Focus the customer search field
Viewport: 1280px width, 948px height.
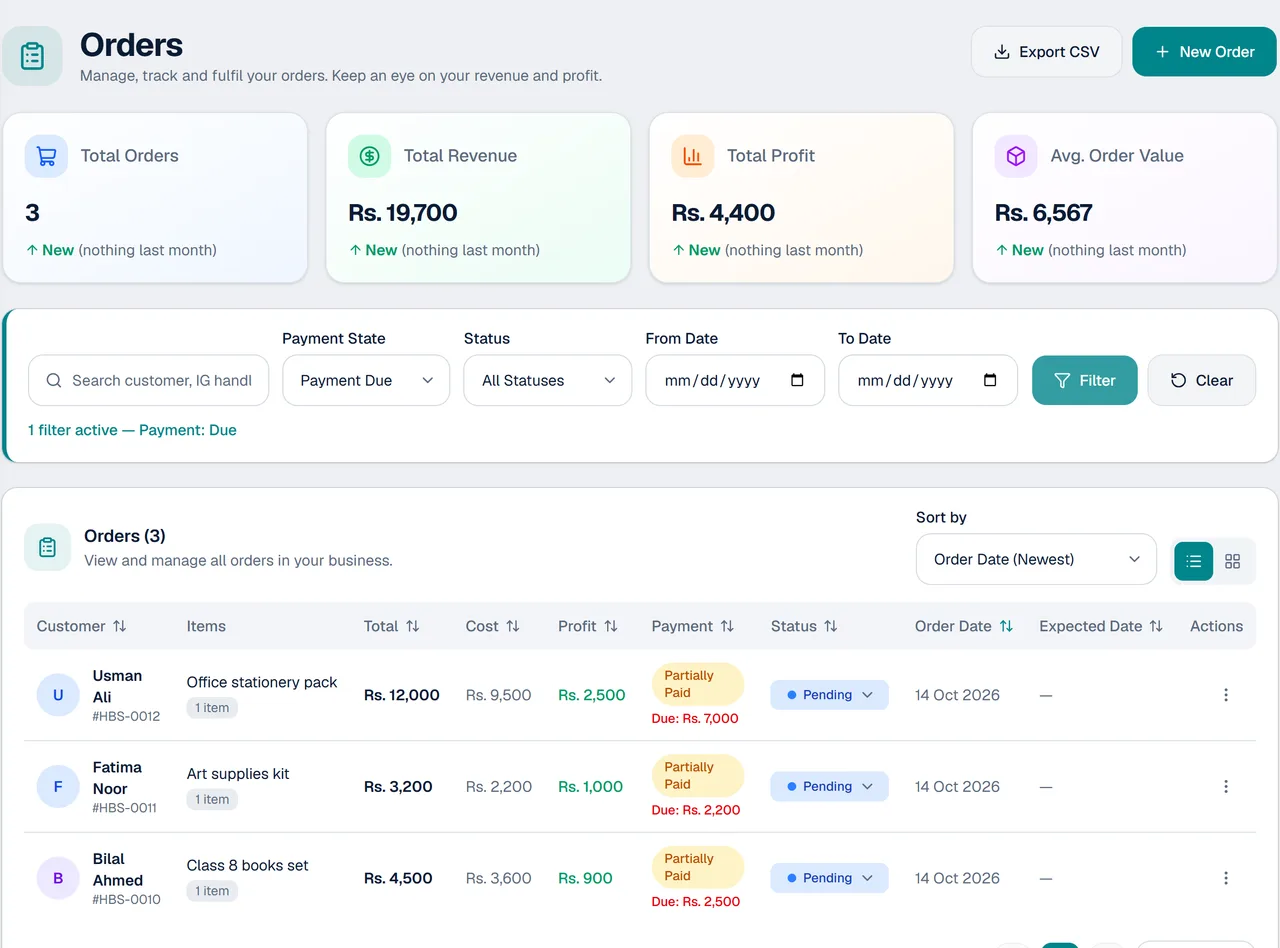(149, 380)
